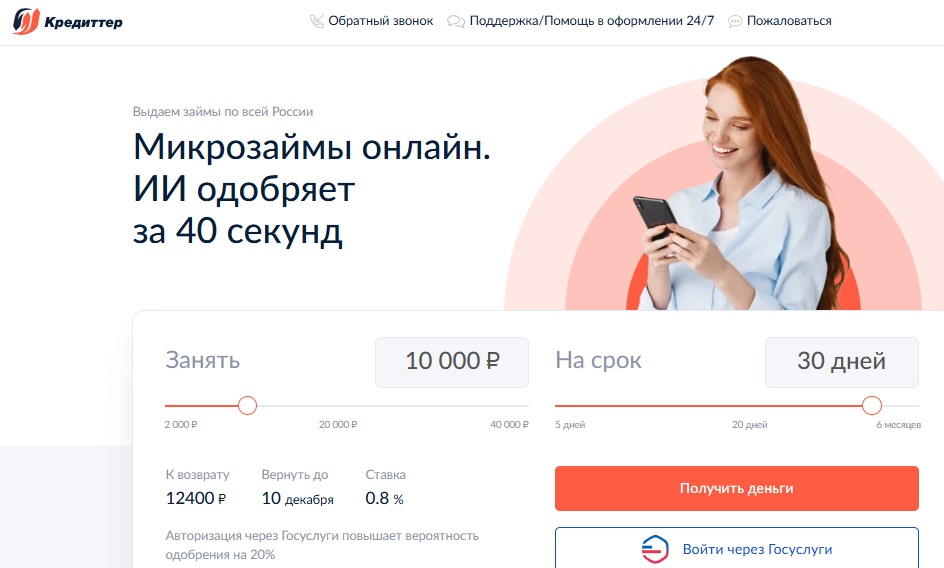Click the Кредиттер brand name text
Image resolution: width=944 pixels, height=568 pixels.
(84, 22)
